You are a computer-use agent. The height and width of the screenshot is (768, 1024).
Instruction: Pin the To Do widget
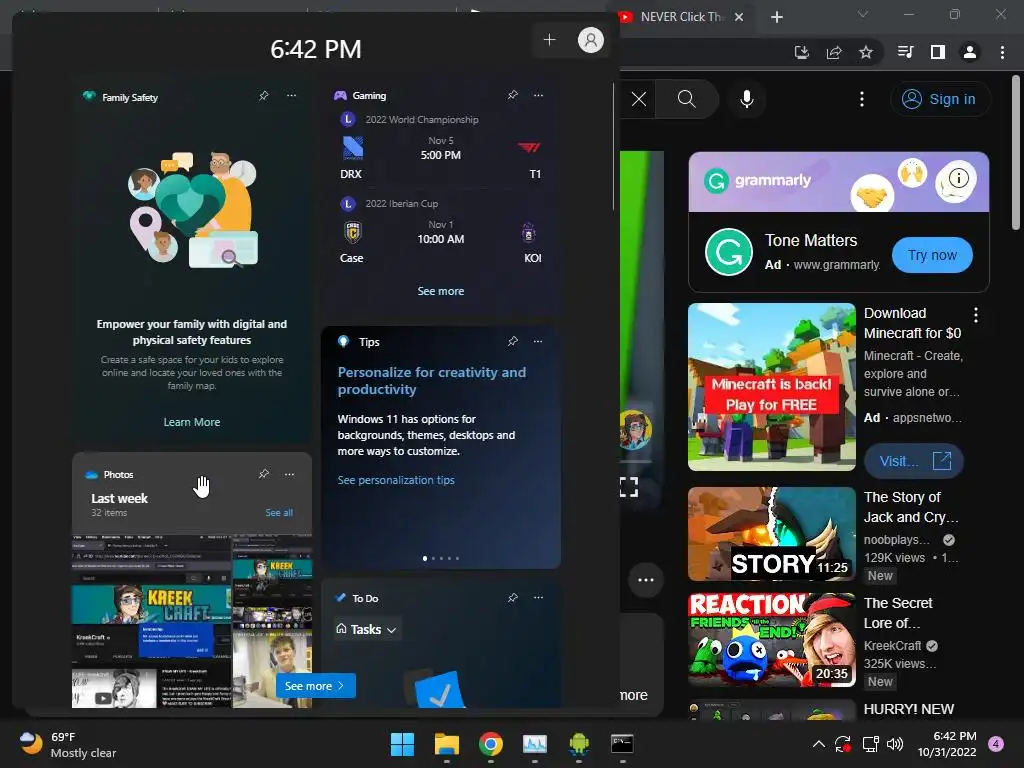[x=513, y=598]
